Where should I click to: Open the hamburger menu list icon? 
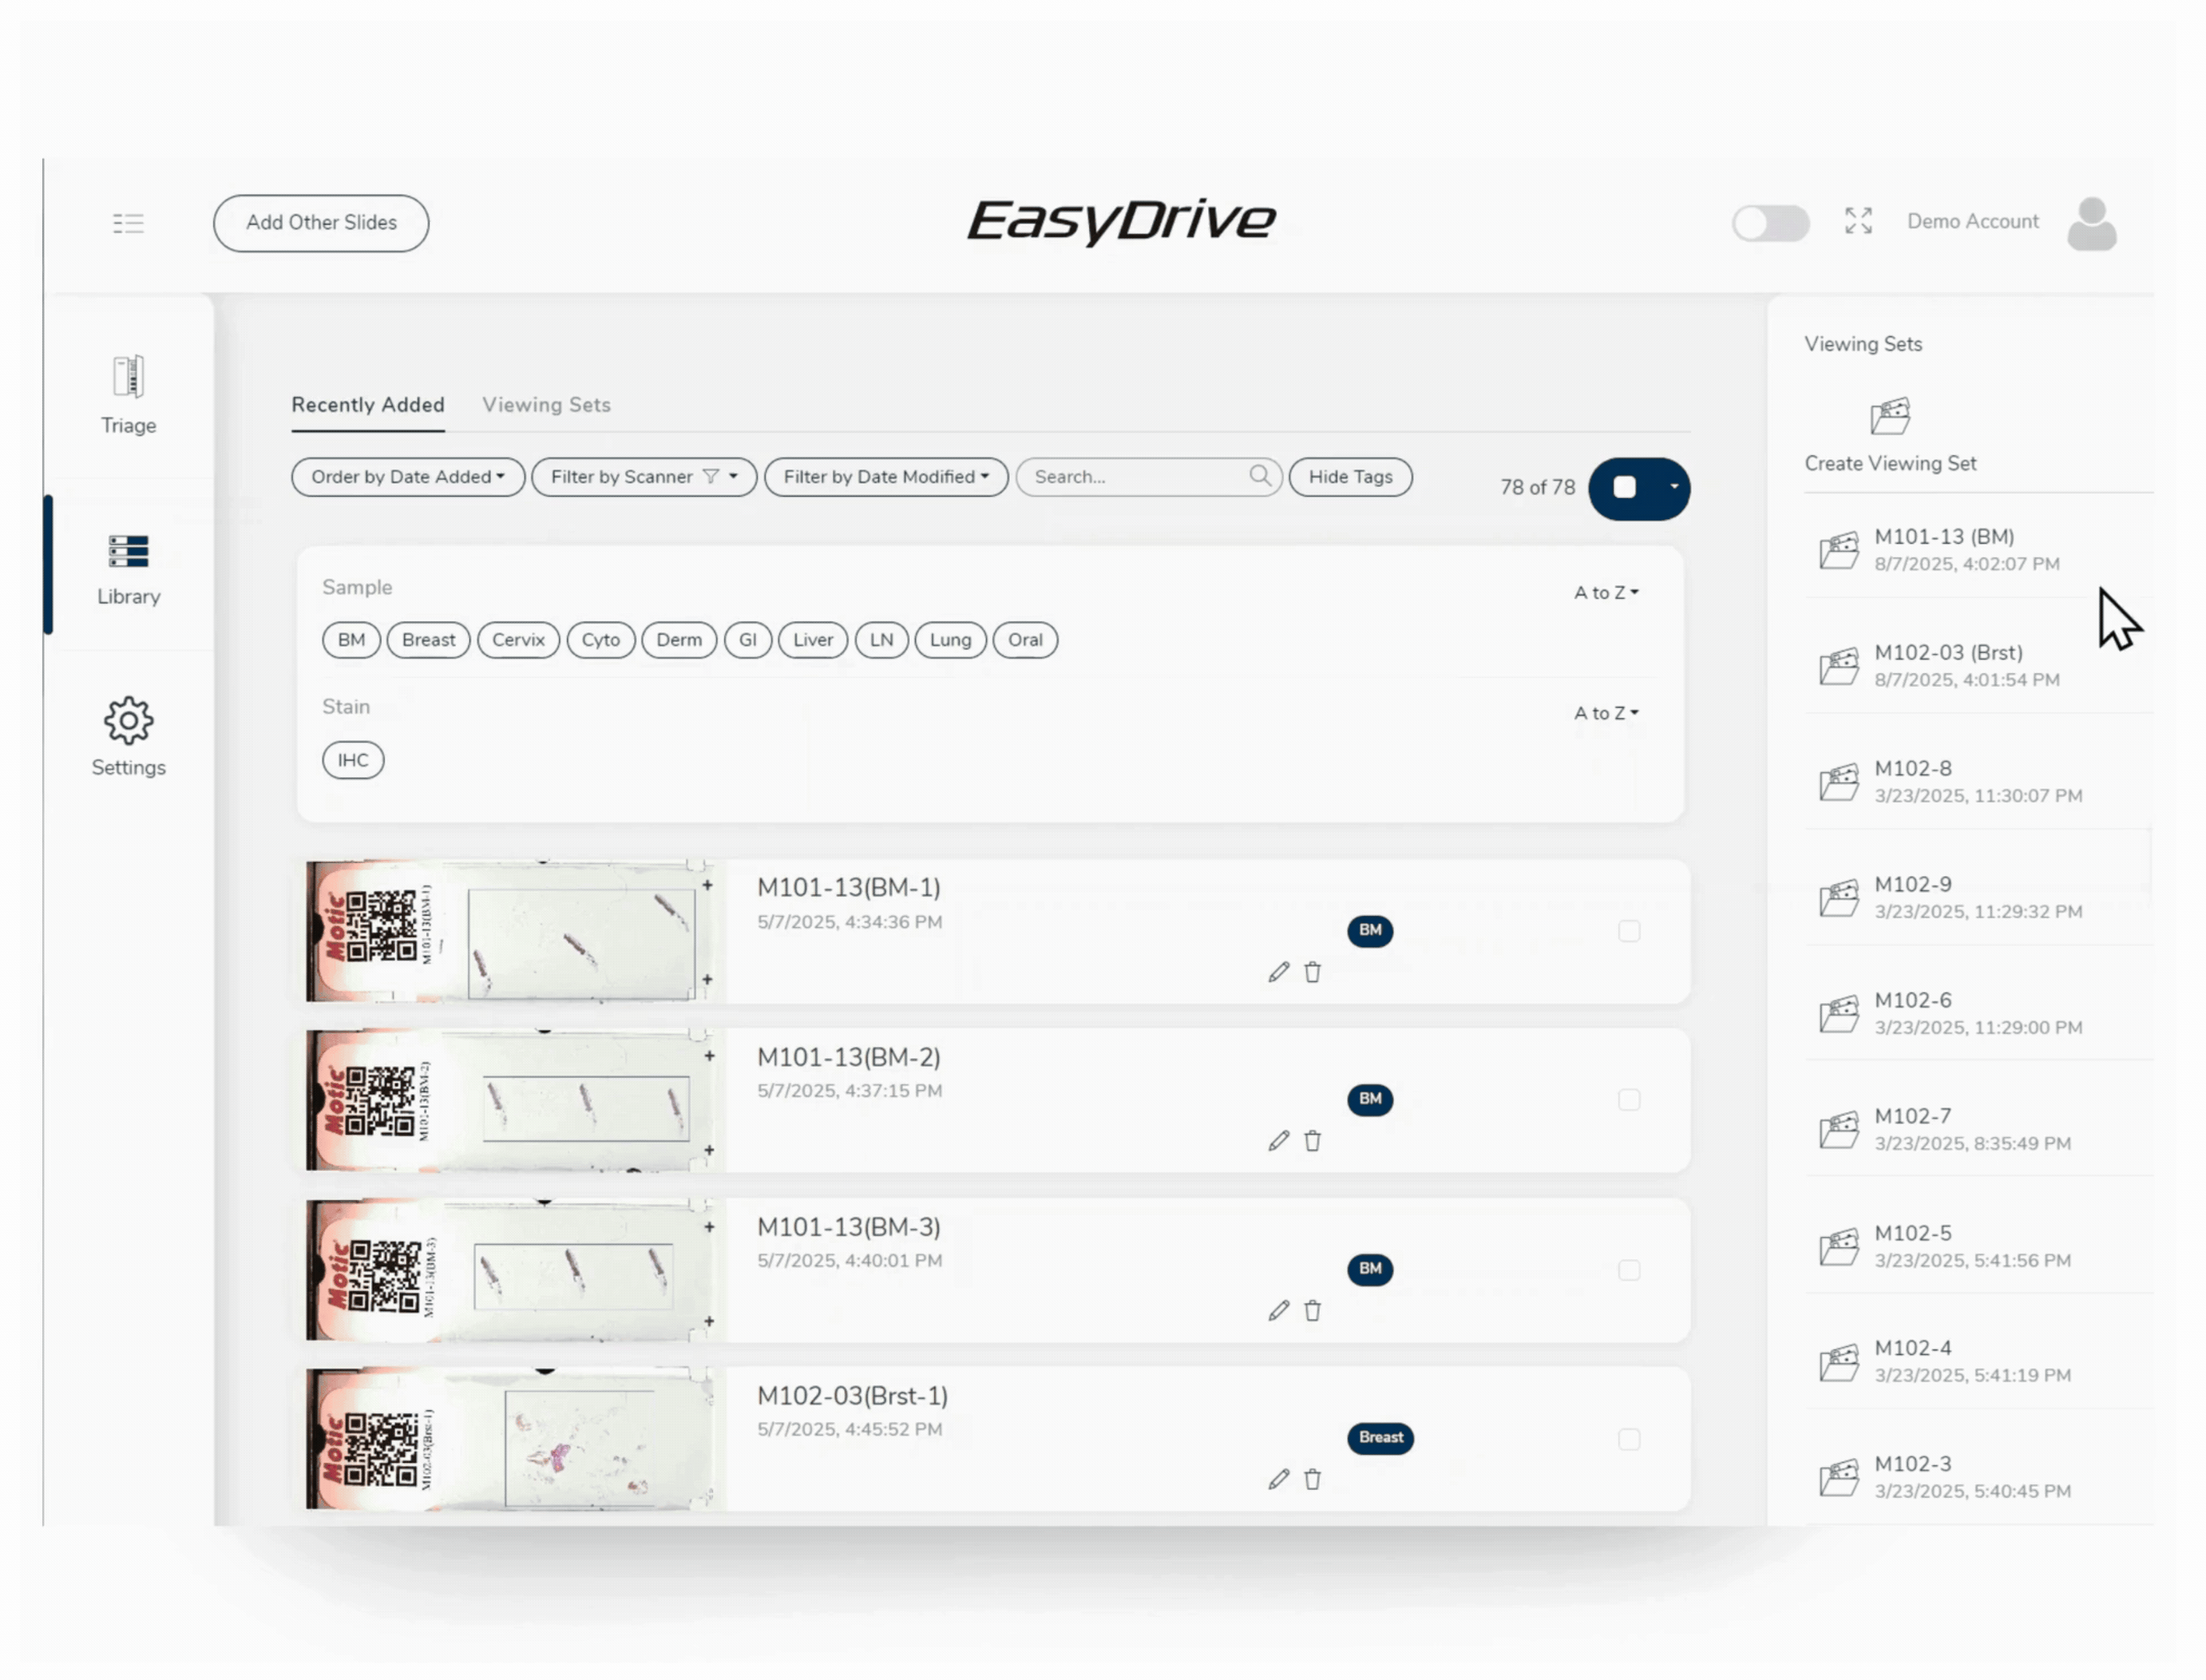point(128,223)
